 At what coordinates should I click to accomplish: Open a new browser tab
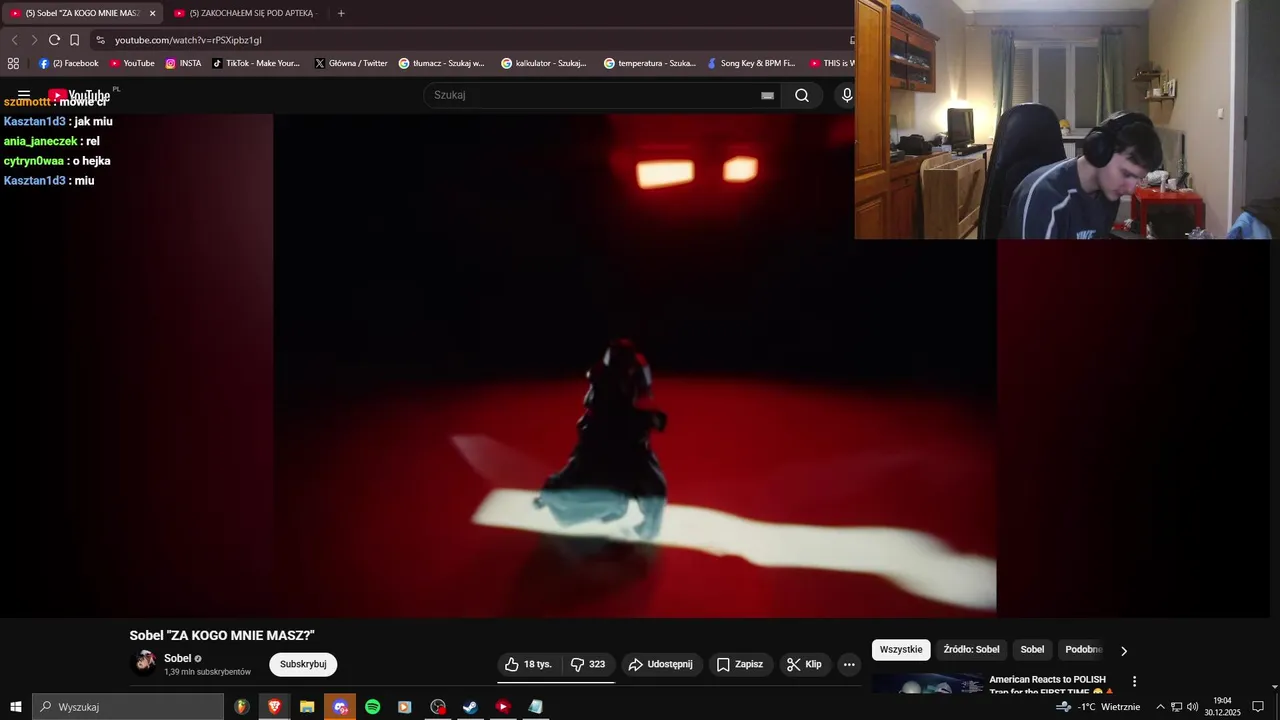pos(341,13)
